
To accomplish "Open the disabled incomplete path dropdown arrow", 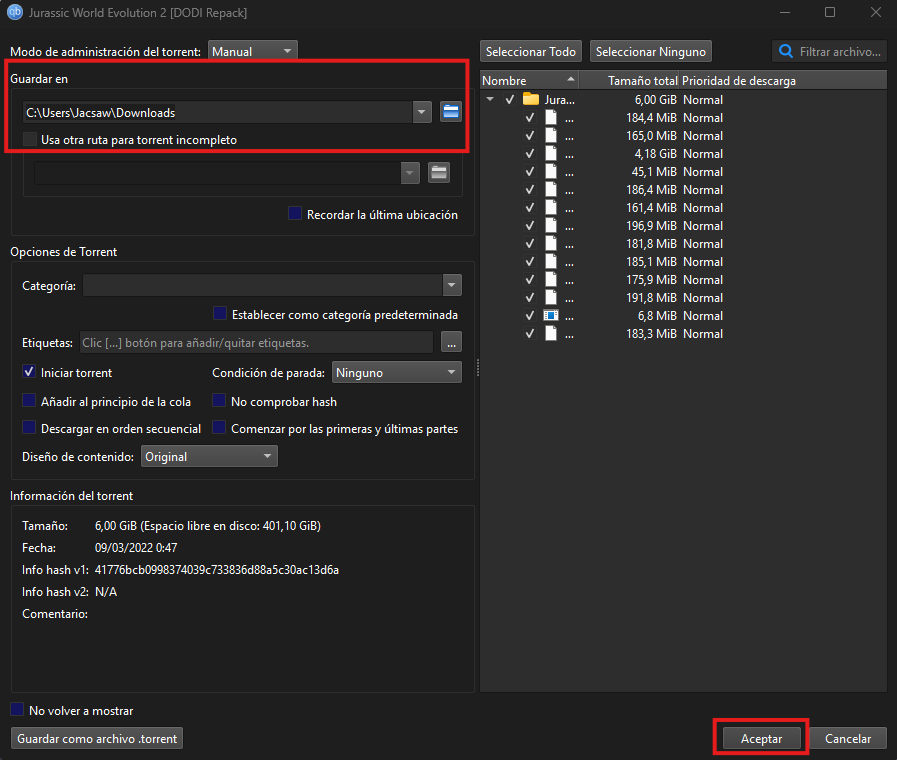I will [410, 173].
